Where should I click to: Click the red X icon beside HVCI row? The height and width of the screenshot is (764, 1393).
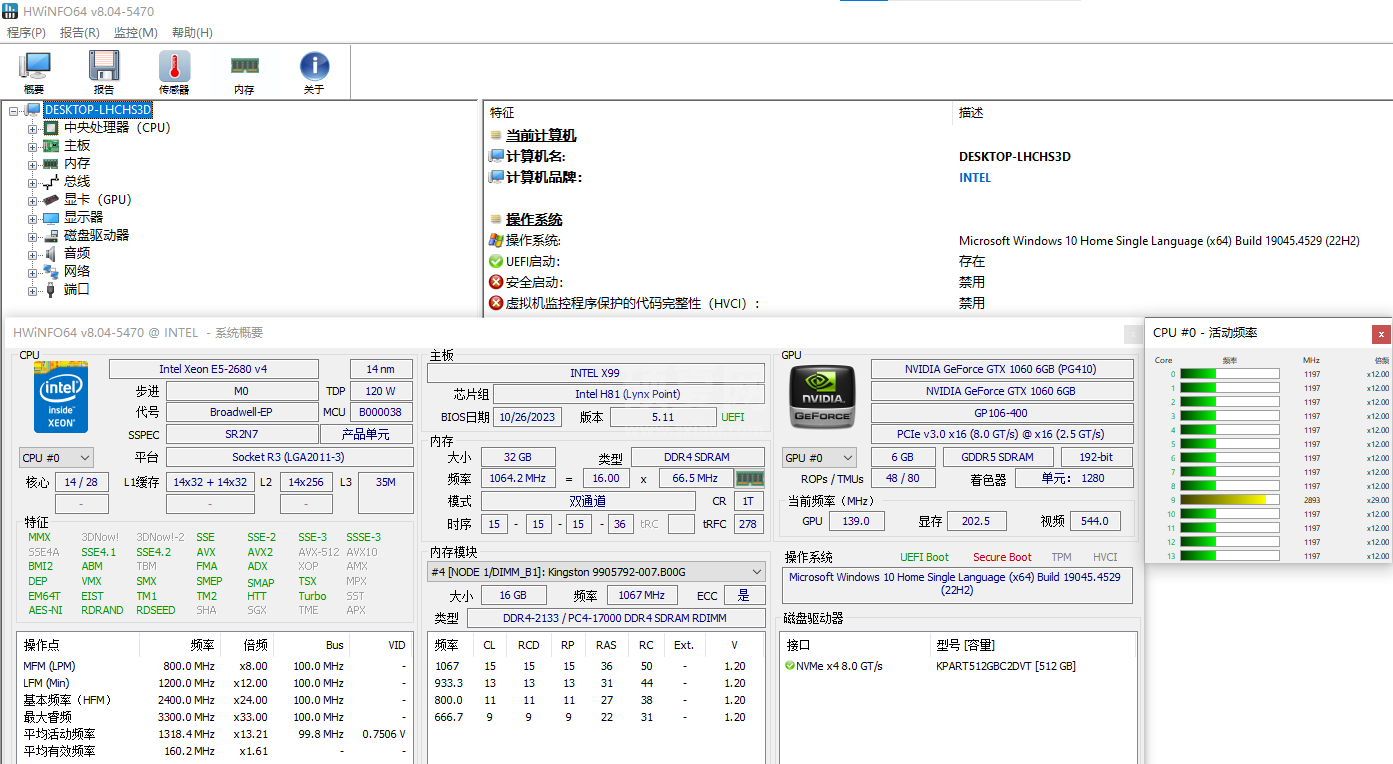point(496,303)
